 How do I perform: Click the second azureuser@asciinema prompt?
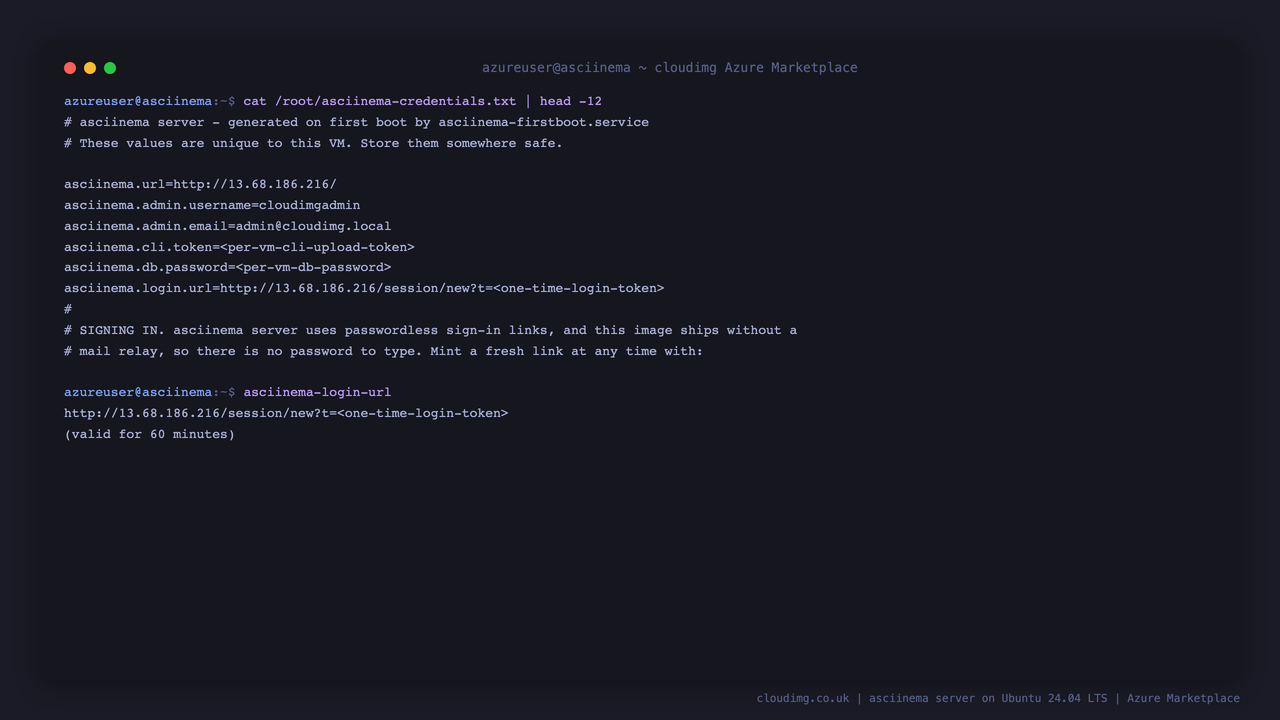(149, 392)
